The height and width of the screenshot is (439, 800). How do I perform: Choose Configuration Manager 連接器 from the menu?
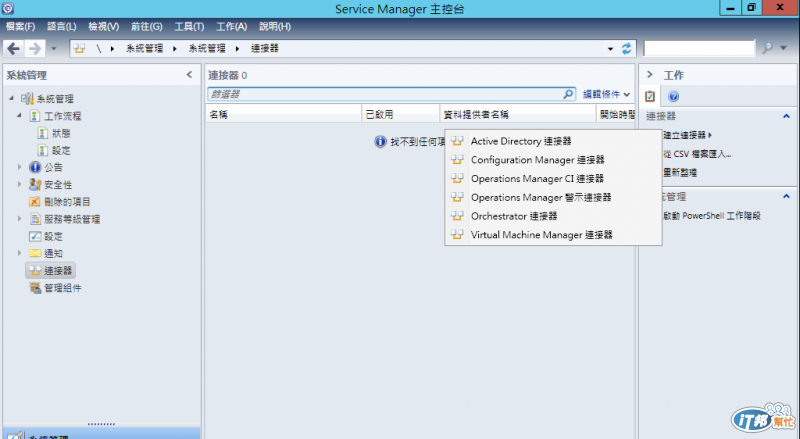553,160
